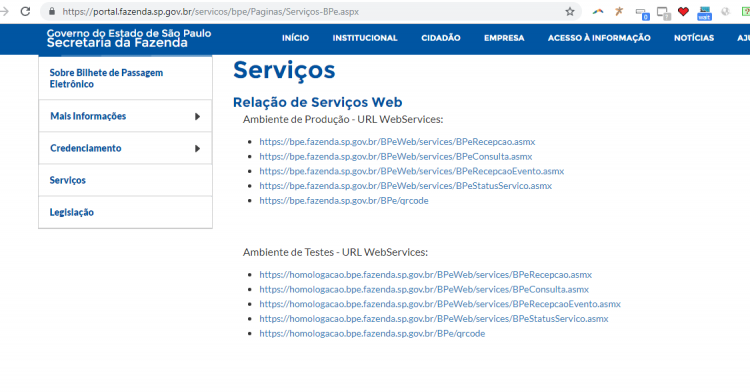Open the faded gray globe extension
750x392 pixels.
pos(726,11)
